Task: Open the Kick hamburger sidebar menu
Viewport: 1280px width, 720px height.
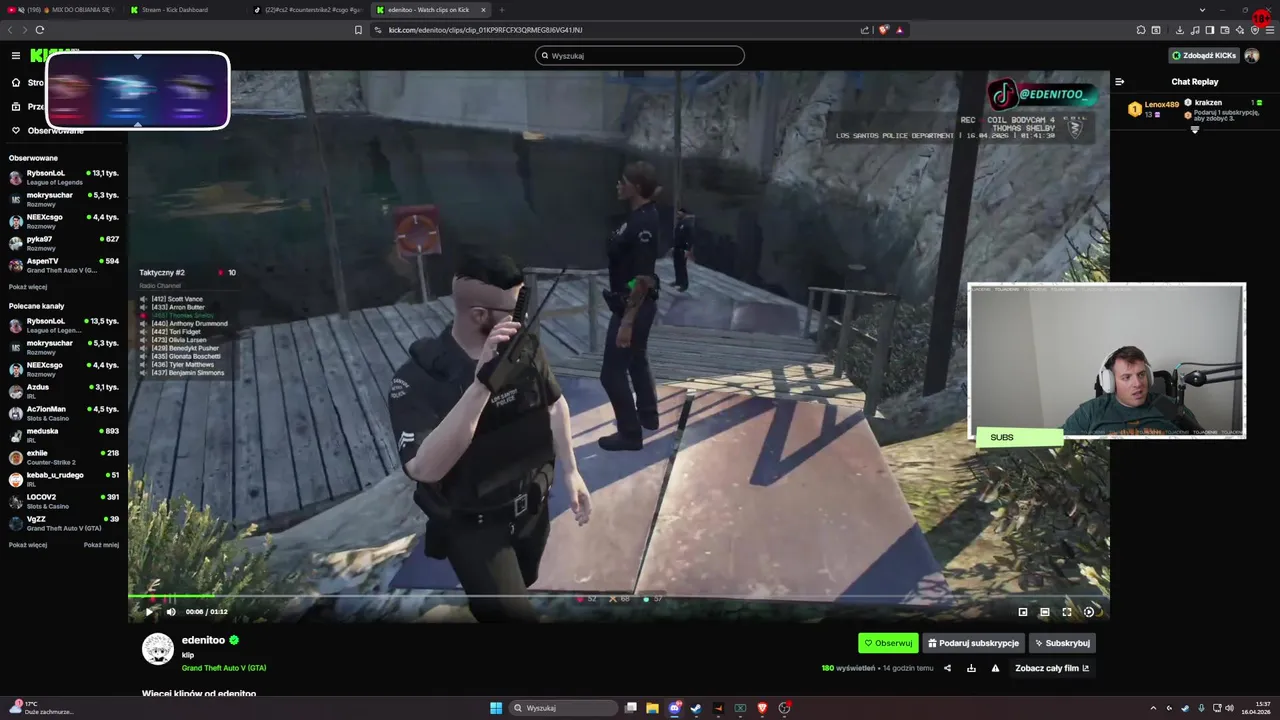Action: pyautogui.click(x=16, y=56)
